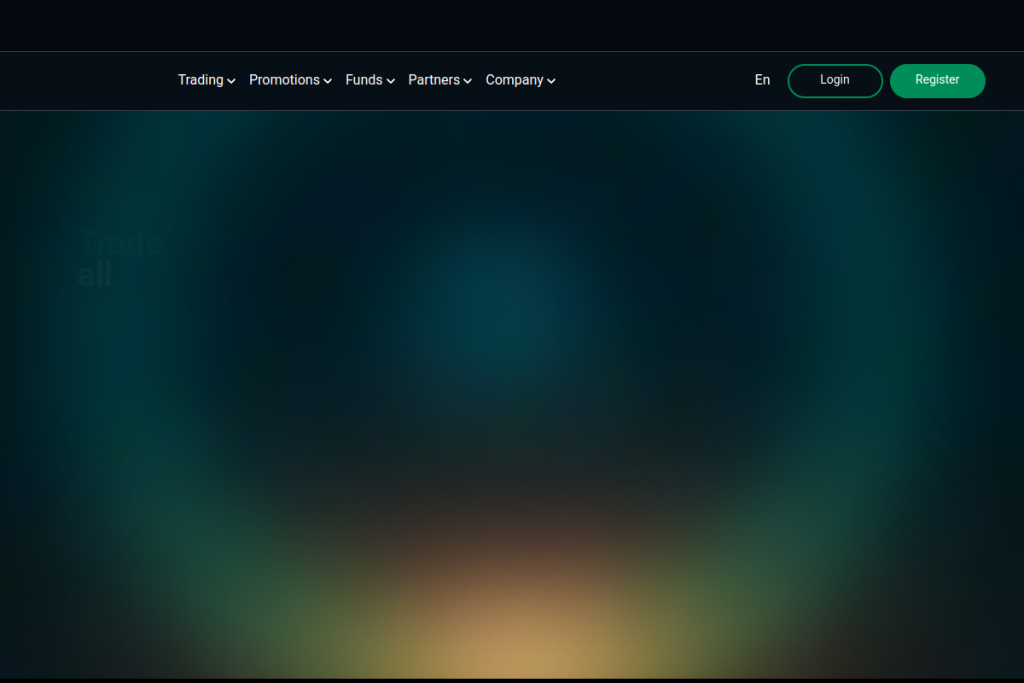Click the dark strip above the navigation bar
This screenshot has height=683, width=1024.
click(512, 25)
